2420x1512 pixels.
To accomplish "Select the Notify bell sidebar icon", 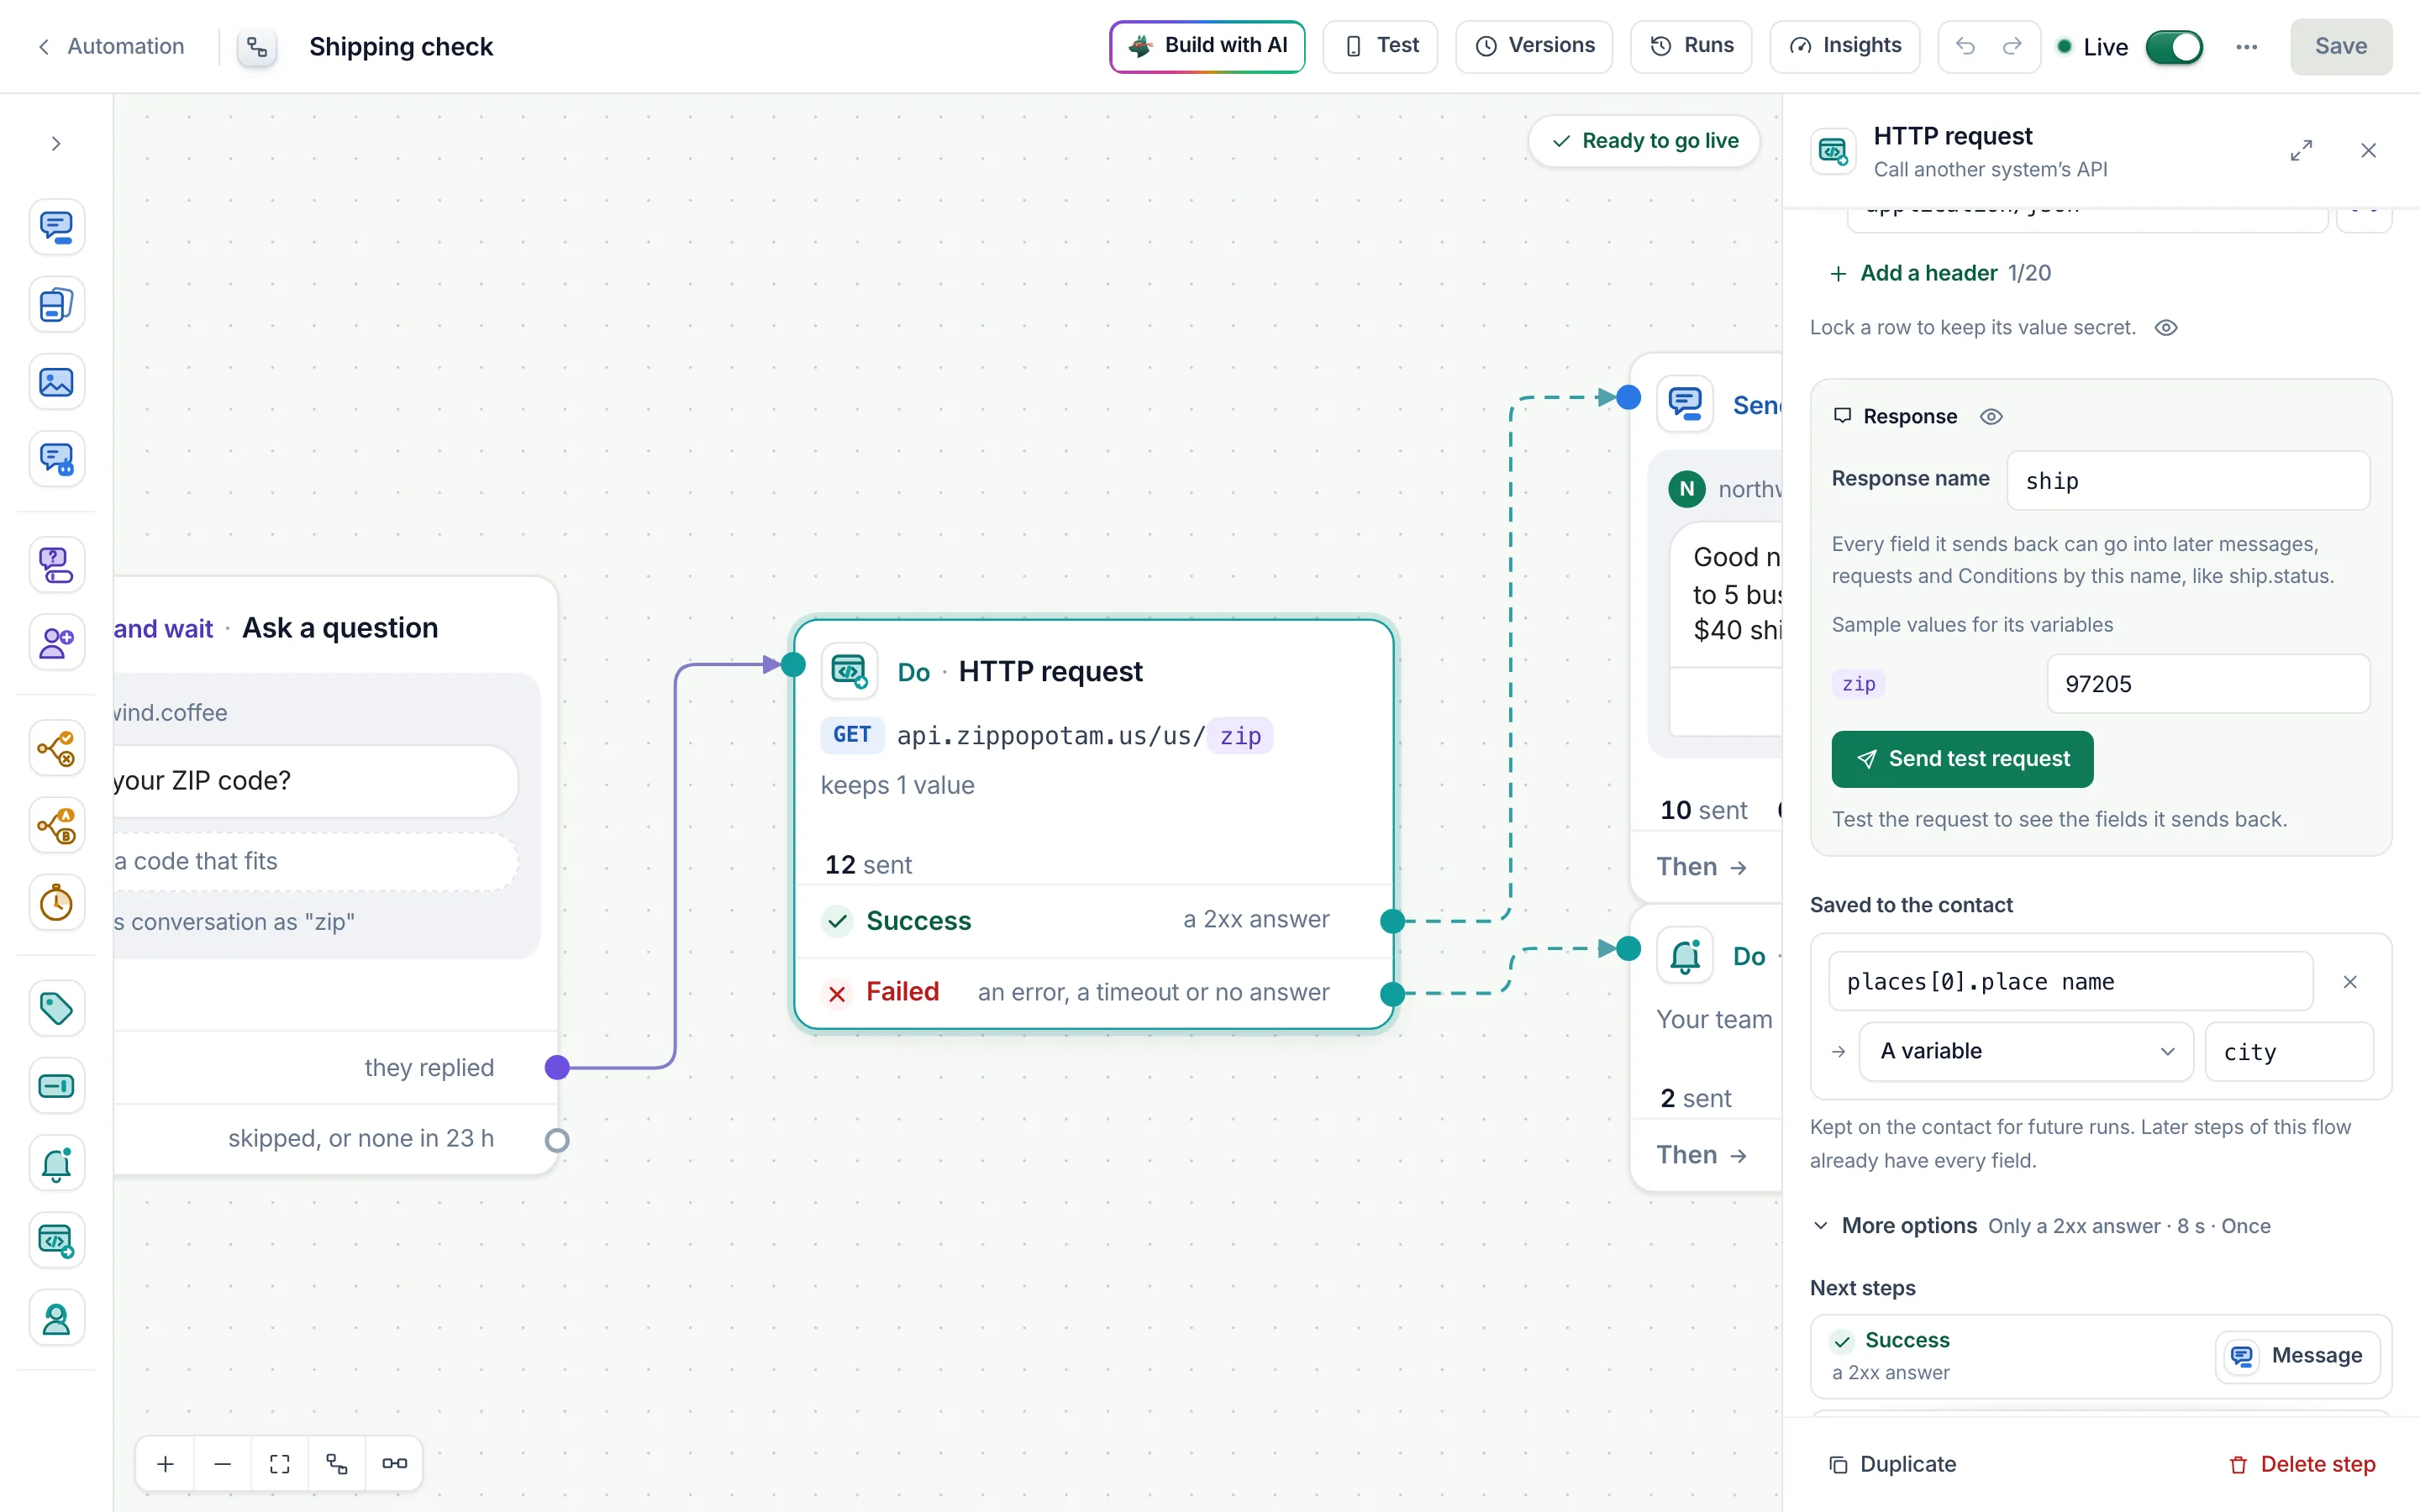I will pyautogui.click(x=56, y=1163).
